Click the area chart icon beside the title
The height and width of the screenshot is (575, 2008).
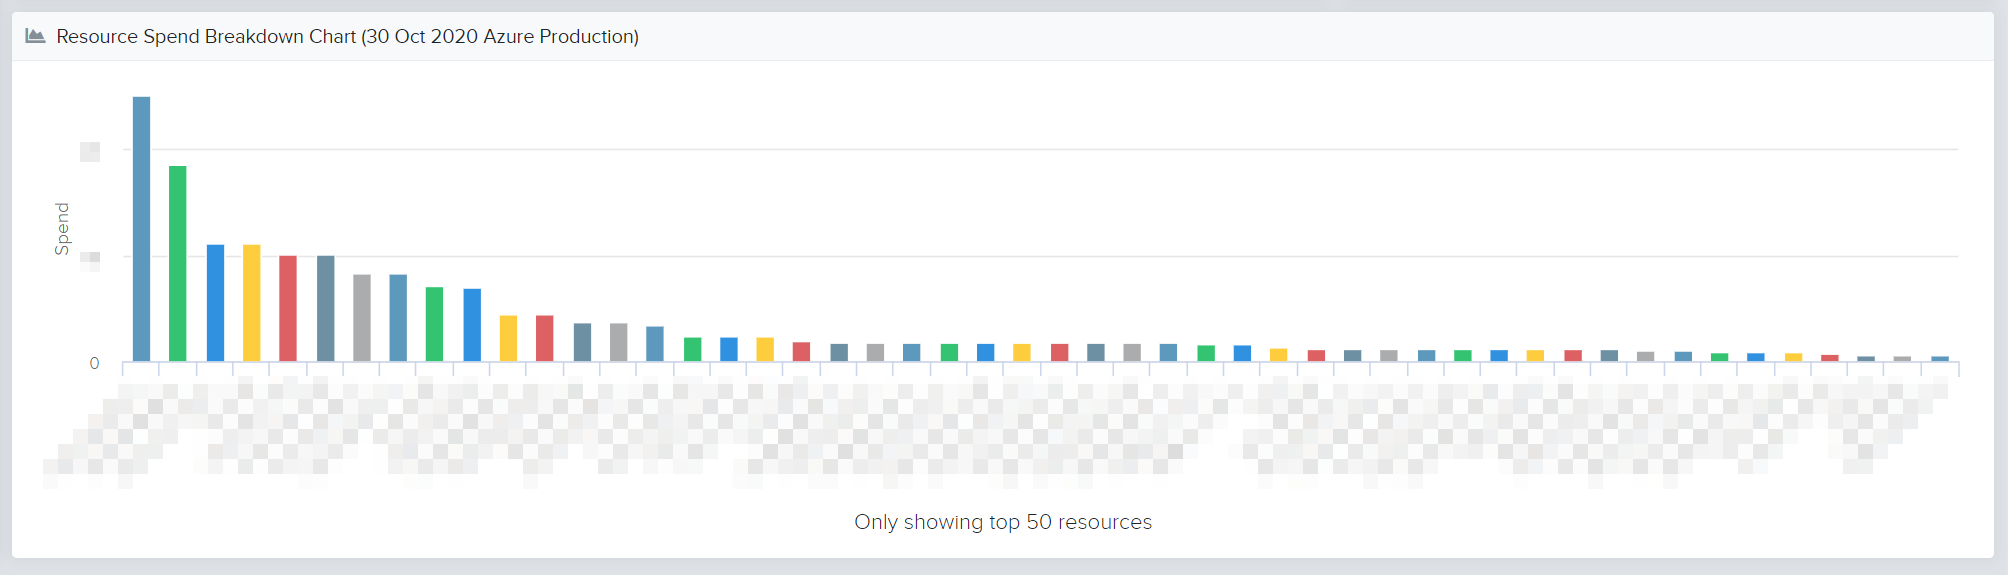click(35, 36)
